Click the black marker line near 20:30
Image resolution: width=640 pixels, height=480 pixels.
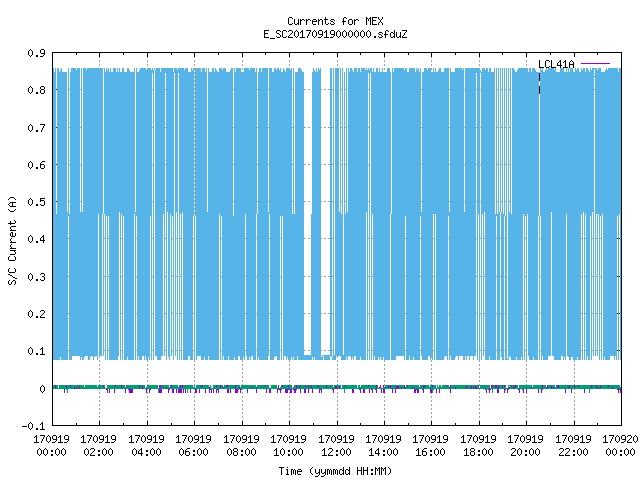click(x=540, y=83)
